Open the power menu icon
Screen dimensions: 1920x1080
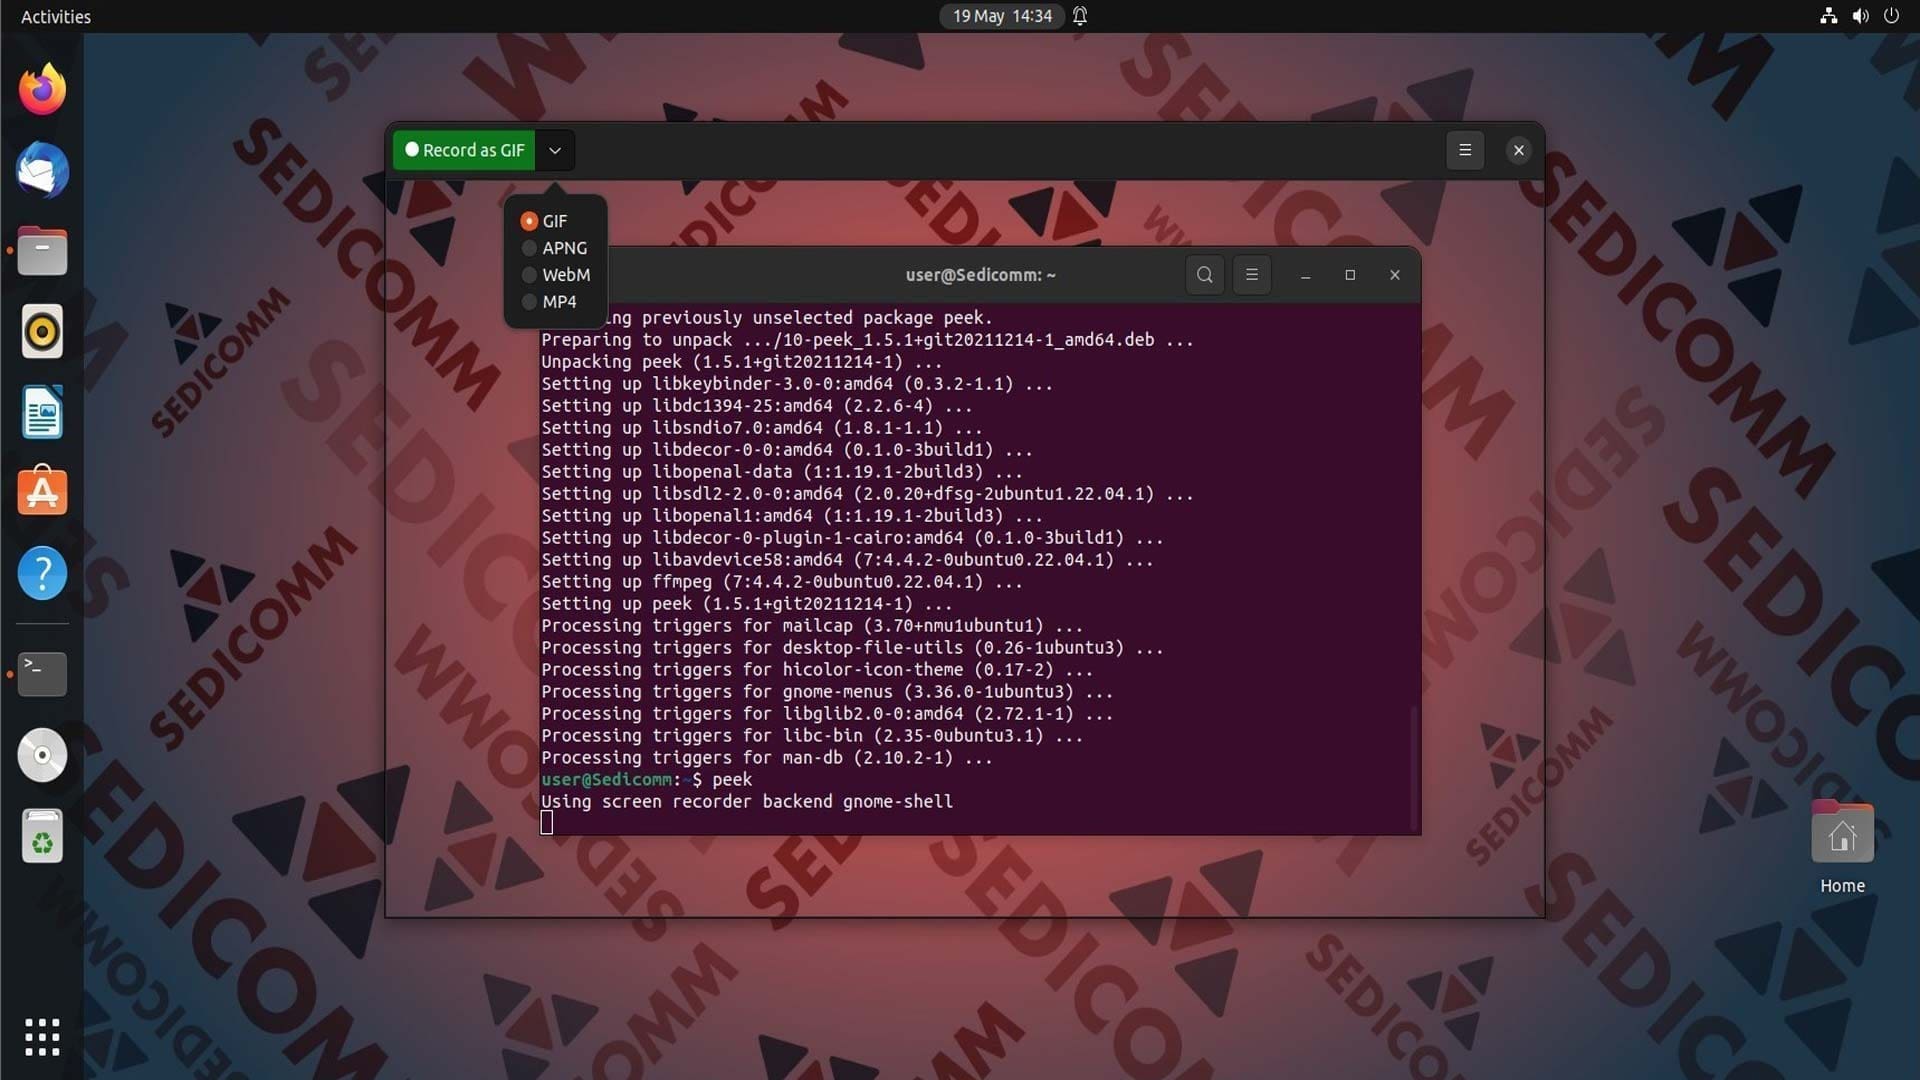click(1891, 16)
